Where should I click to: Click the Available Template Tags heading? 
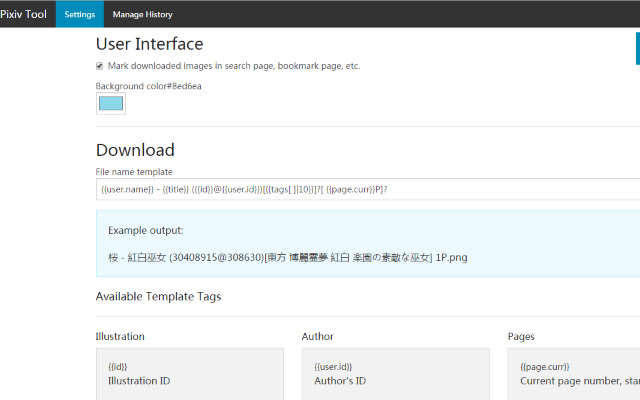tap(158, 296)
